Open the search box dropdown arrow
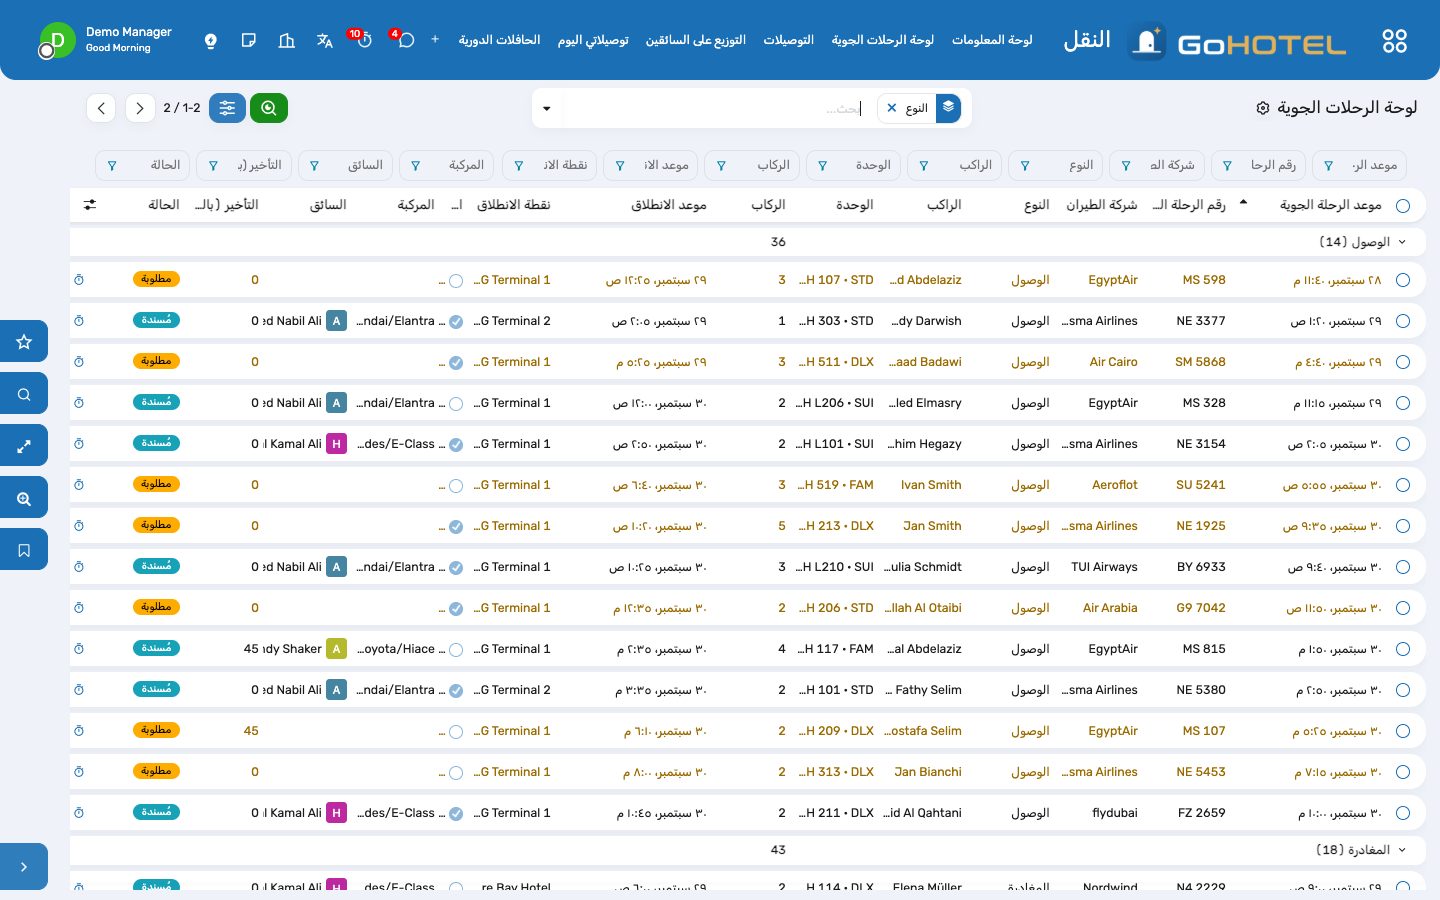 coord(547,108)
